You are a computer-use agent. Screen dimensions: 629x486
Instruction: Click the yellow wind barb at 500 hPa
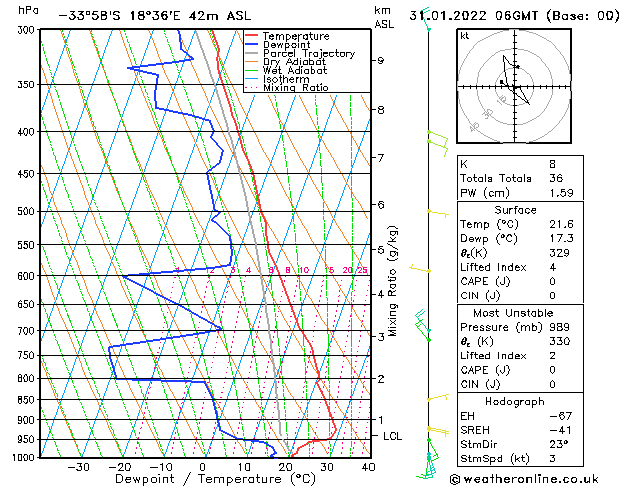pyautogui.click(x=438, y=213)
